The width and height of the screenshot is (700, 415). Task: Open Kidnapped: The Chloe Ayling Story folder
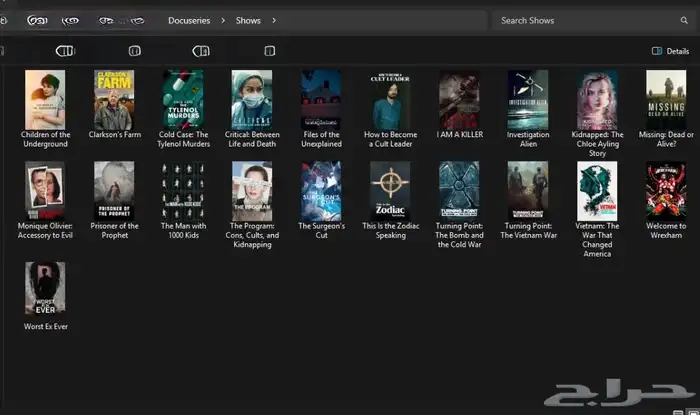coord(597,113)
